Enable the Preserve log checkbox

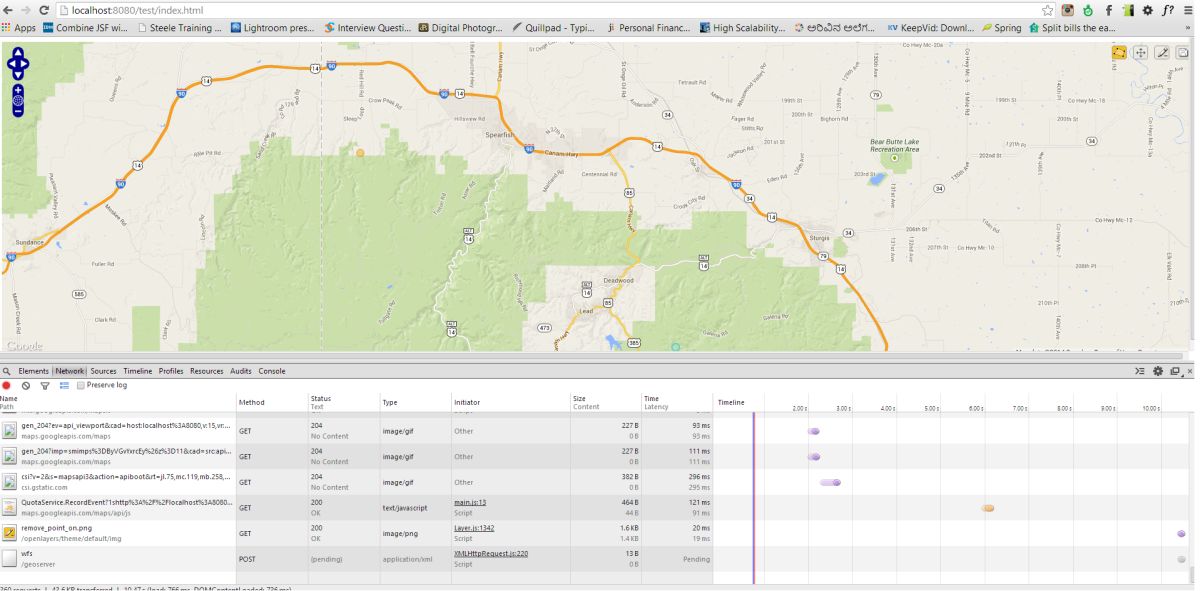[x=81, y=385]
